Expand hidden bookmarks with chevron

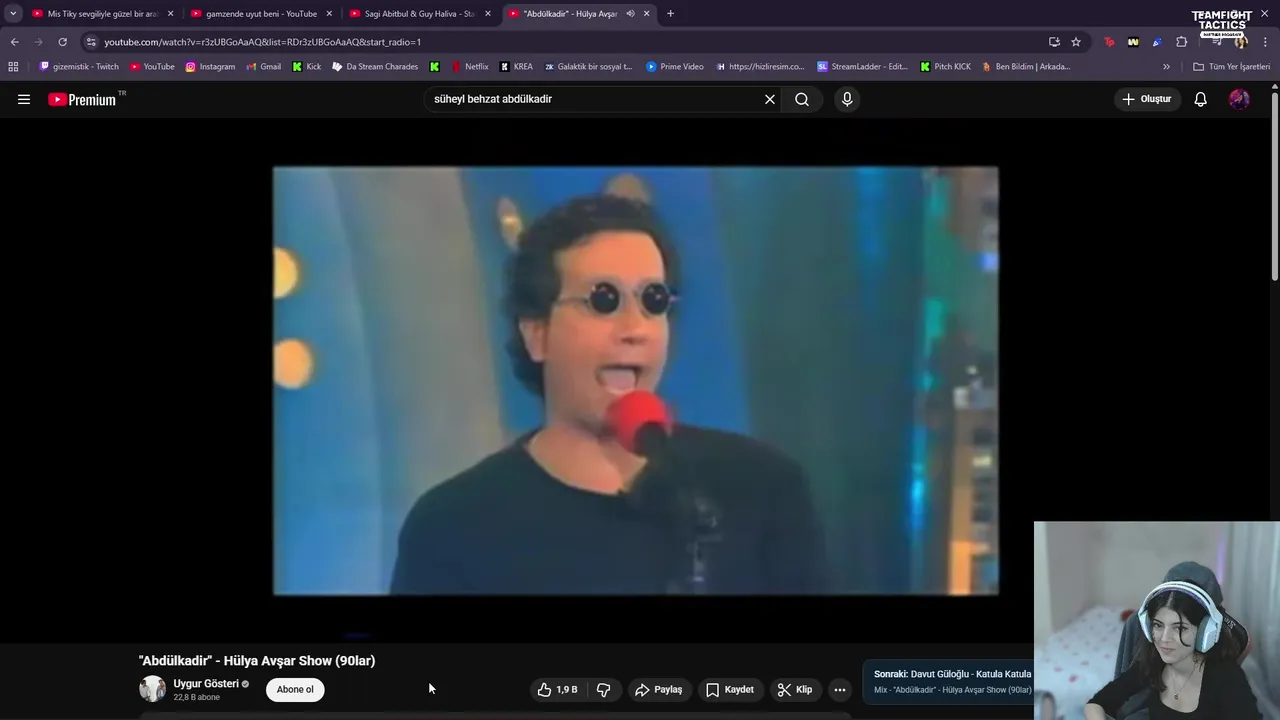click(1166, 67)
